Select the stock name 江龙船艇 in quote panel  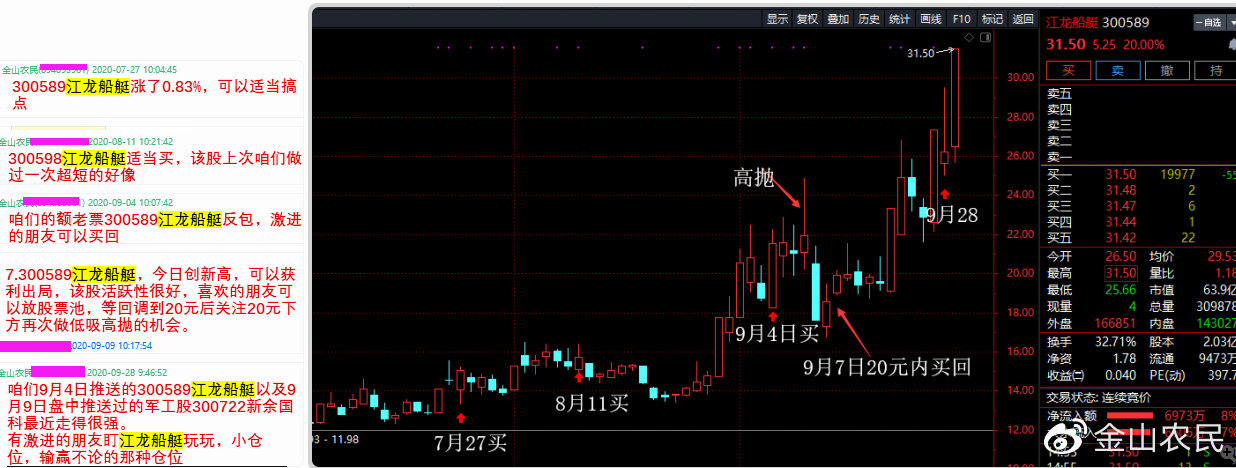coord(1073,23)
